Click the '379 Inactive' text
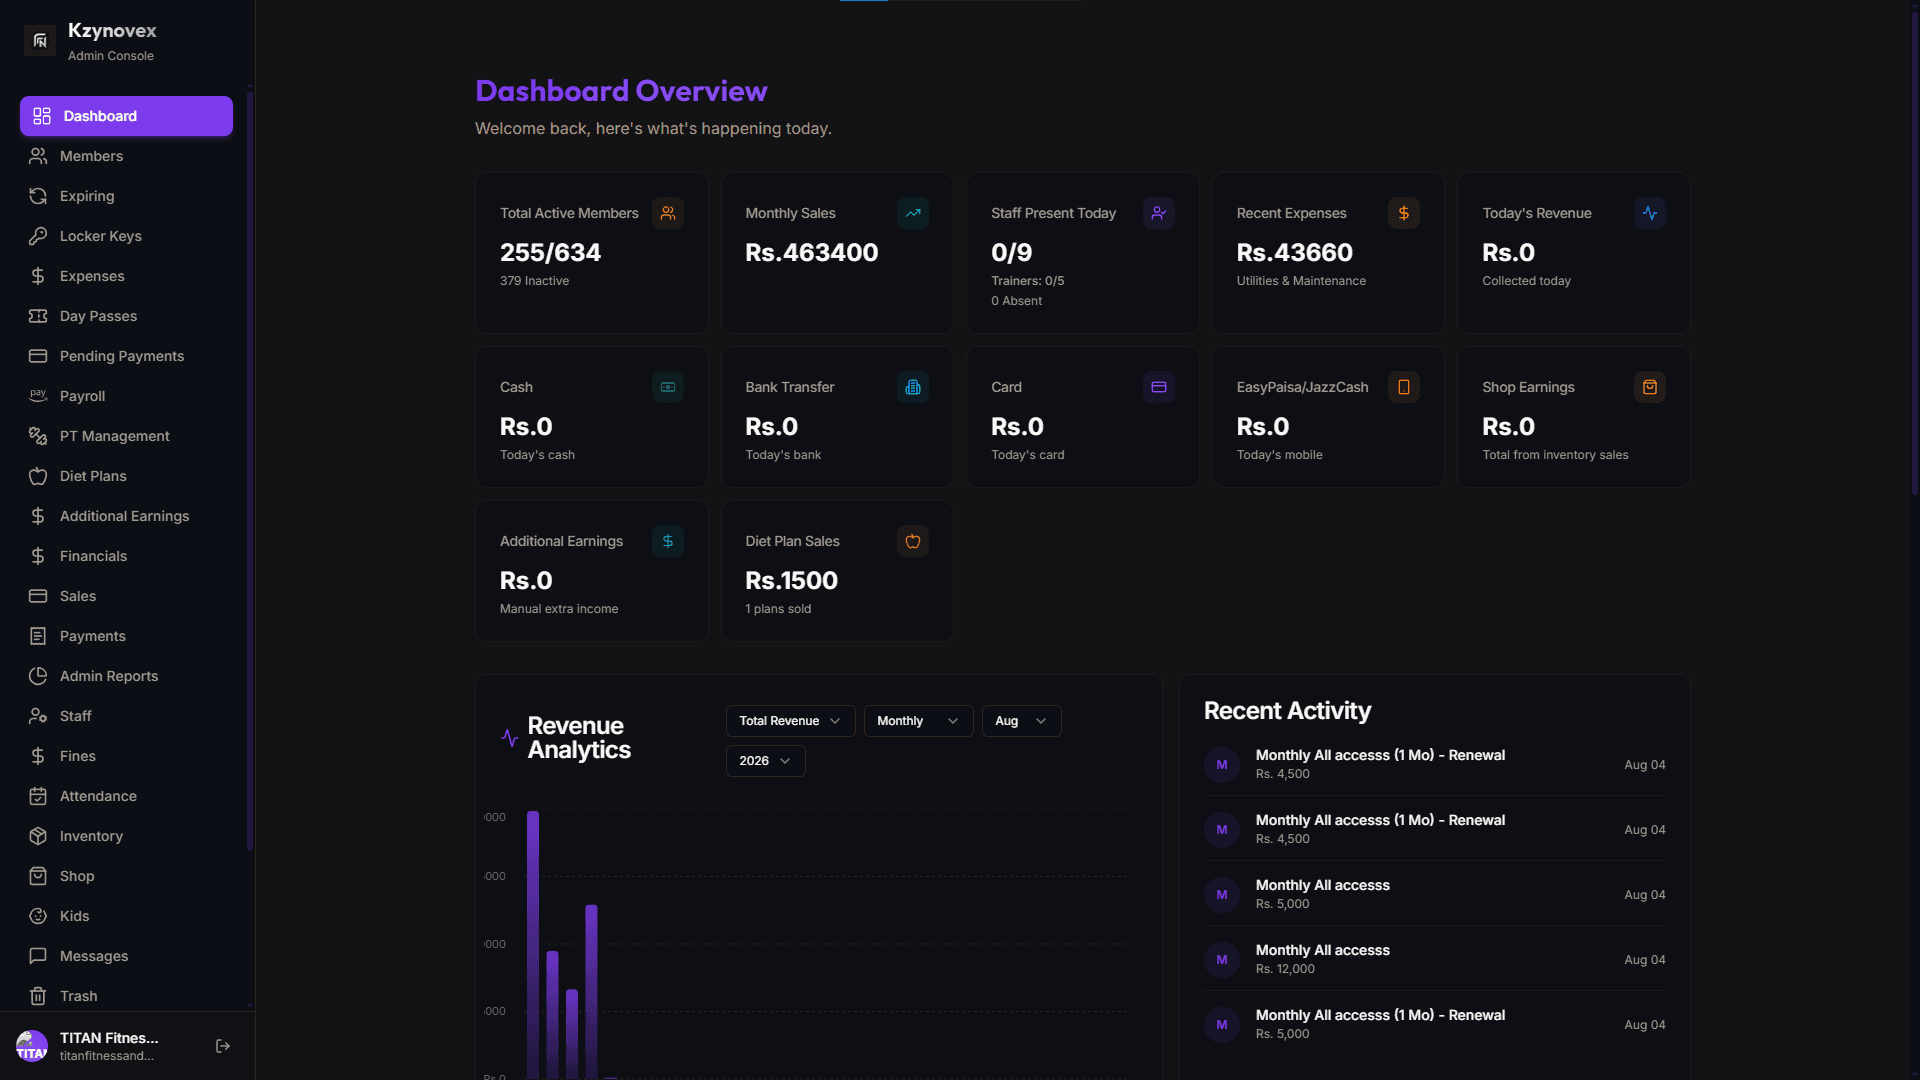This screenshot has height=1080, width=1920. point(534,281)
